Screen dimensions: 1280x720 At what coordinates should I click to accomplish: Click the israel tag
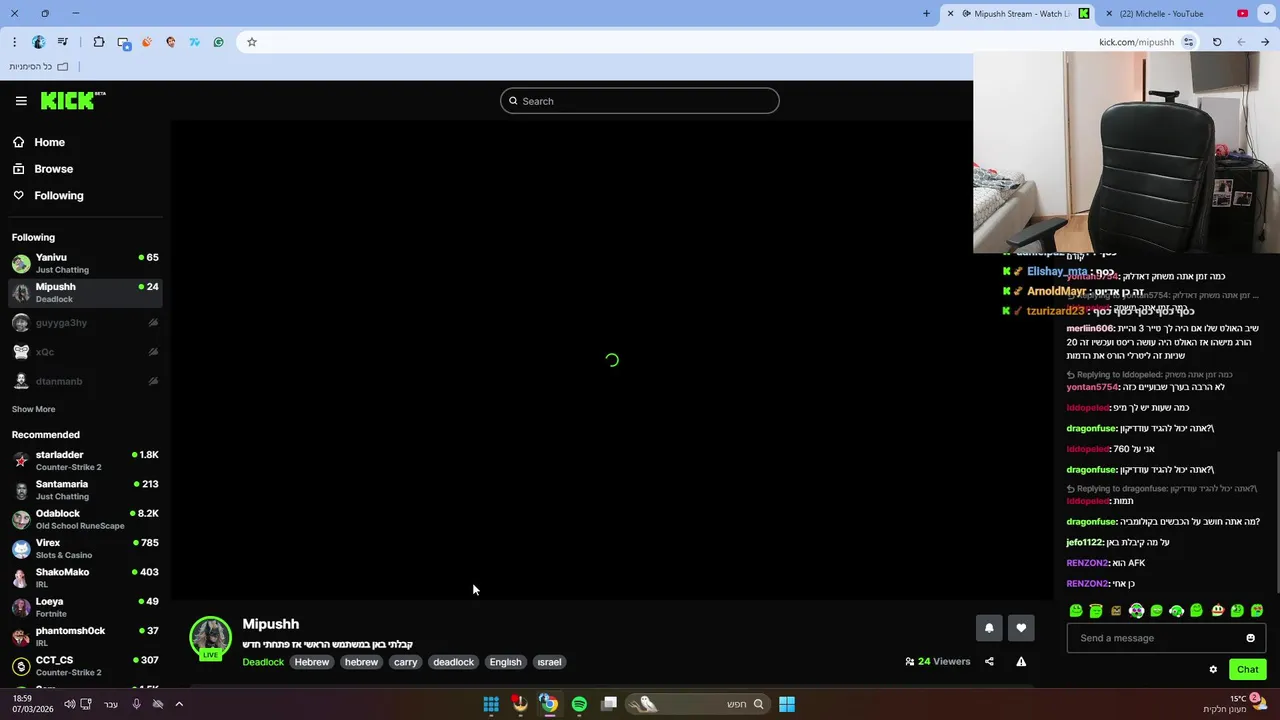click(x=549, y=662)
